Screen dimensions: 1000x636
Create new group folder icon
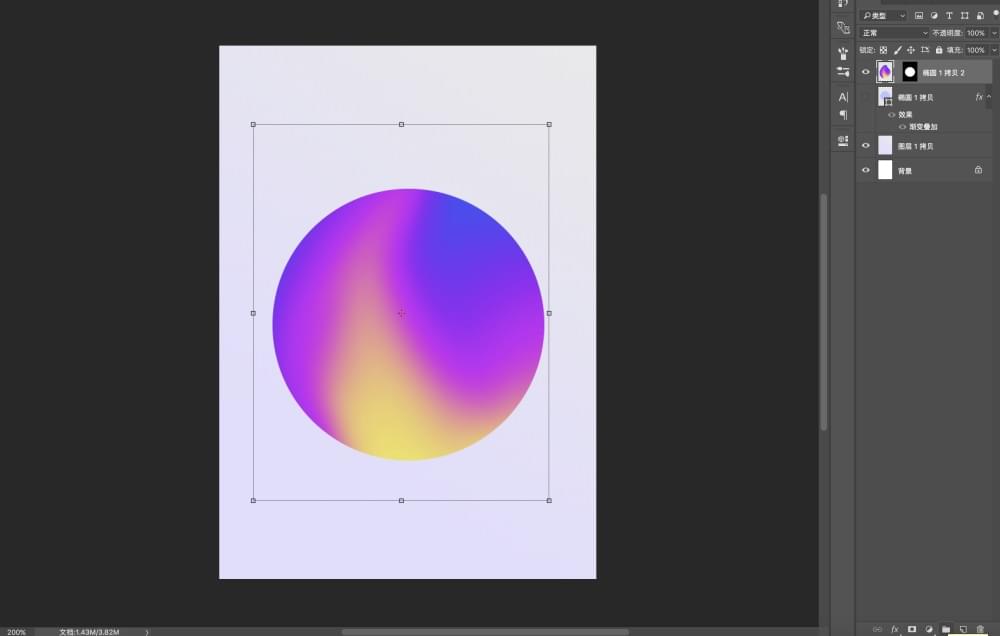[x=946, y=630]
